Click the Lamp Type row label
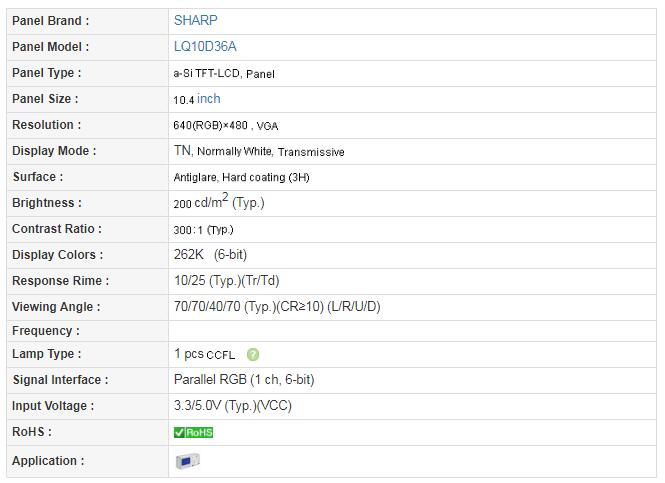The image size is (665, 483). [x=46, y=354]
